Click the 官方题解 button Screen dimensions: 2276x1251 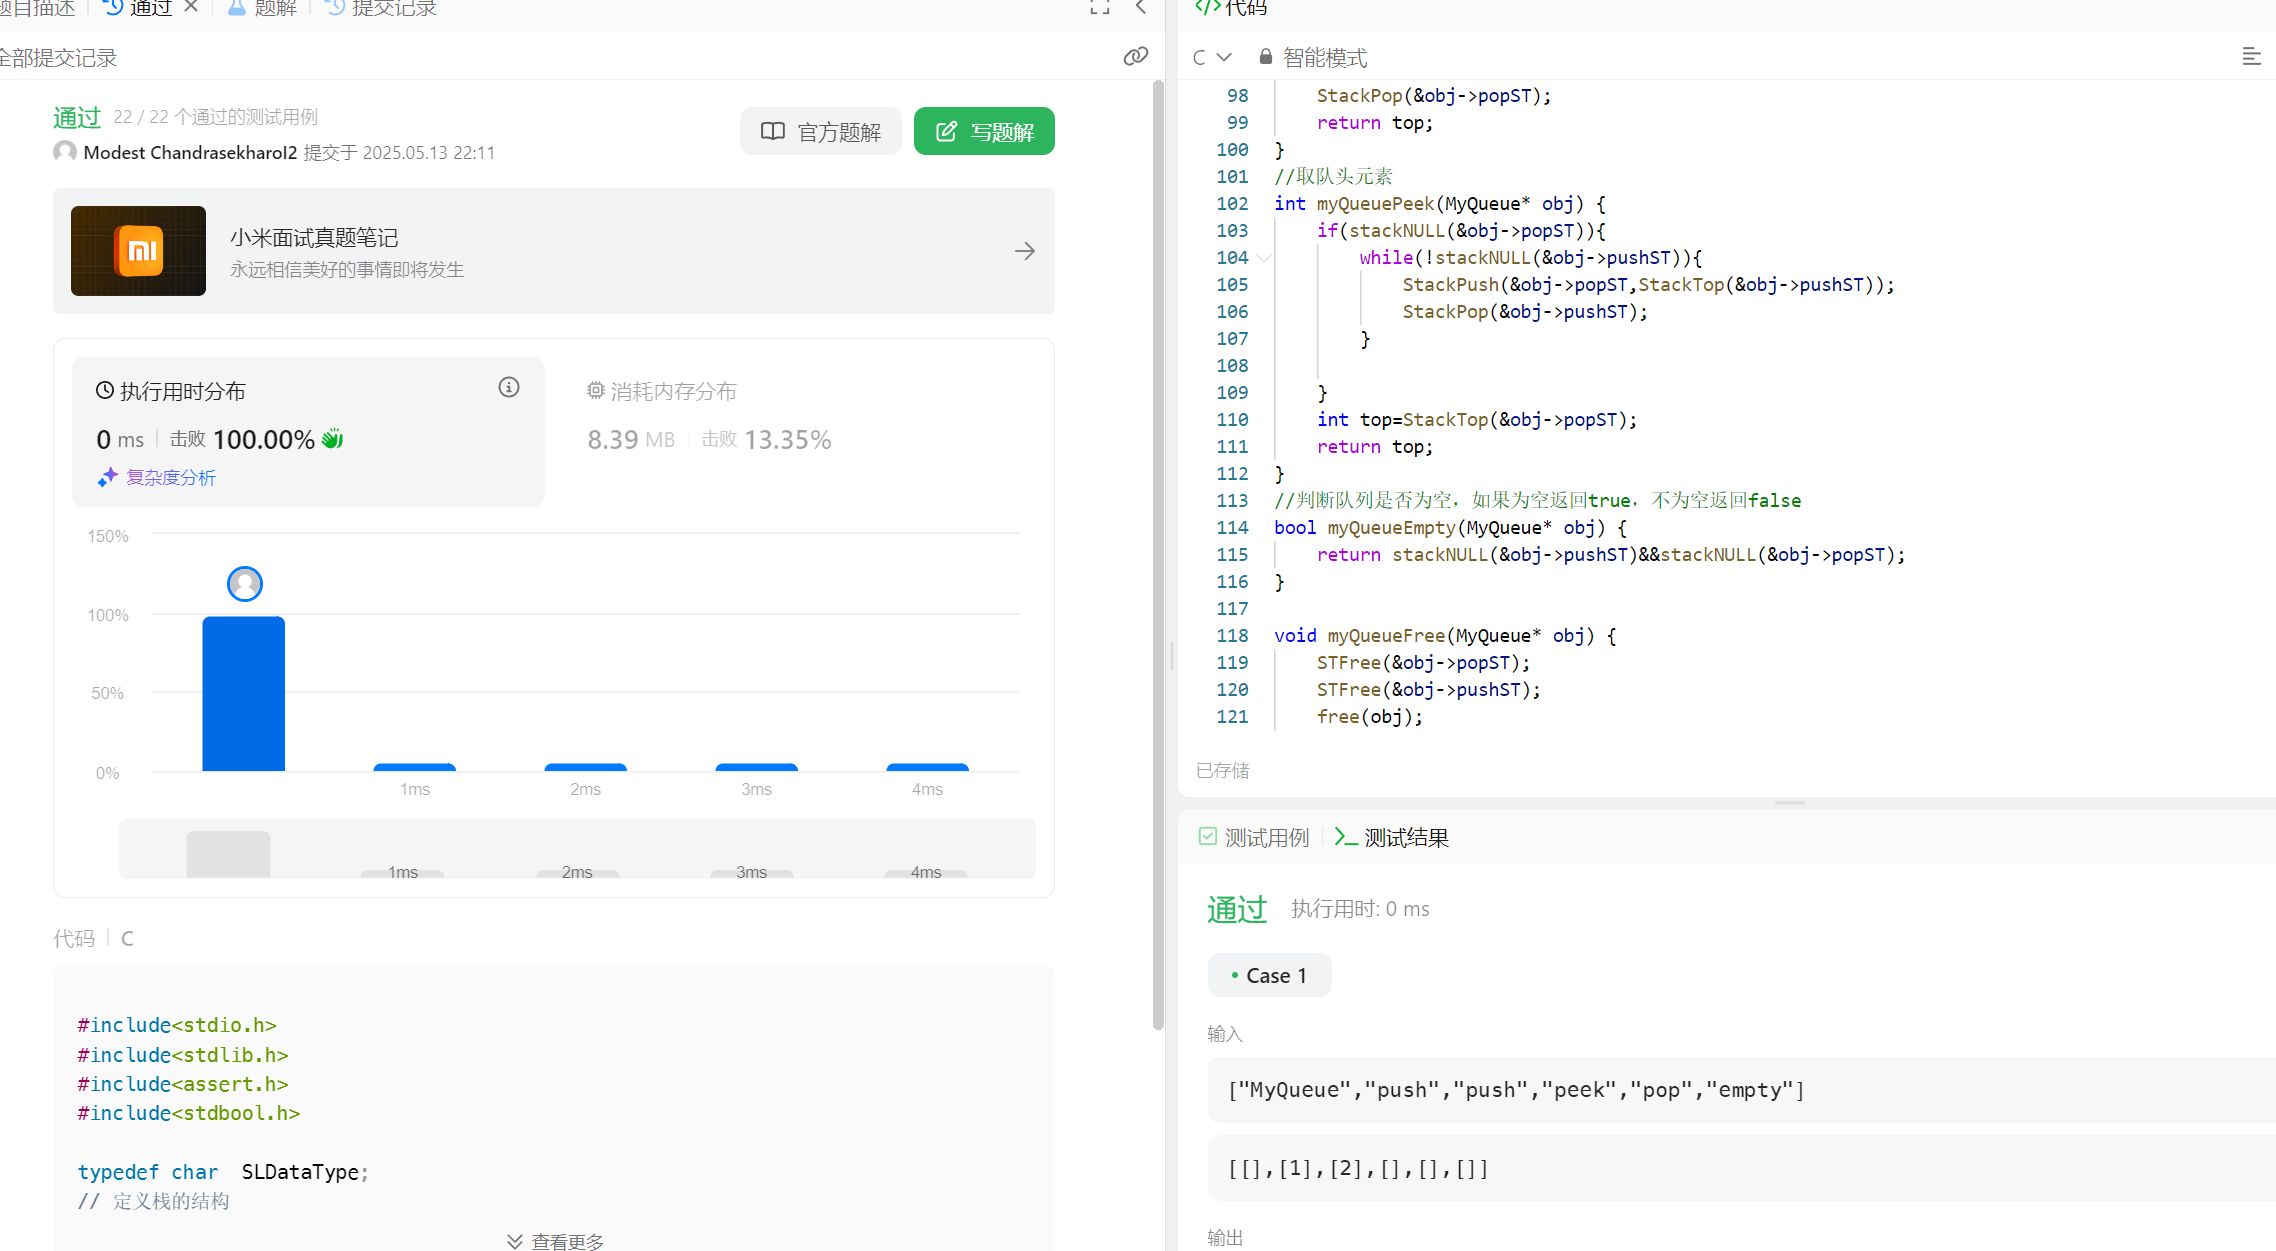[x=821, y=132]
